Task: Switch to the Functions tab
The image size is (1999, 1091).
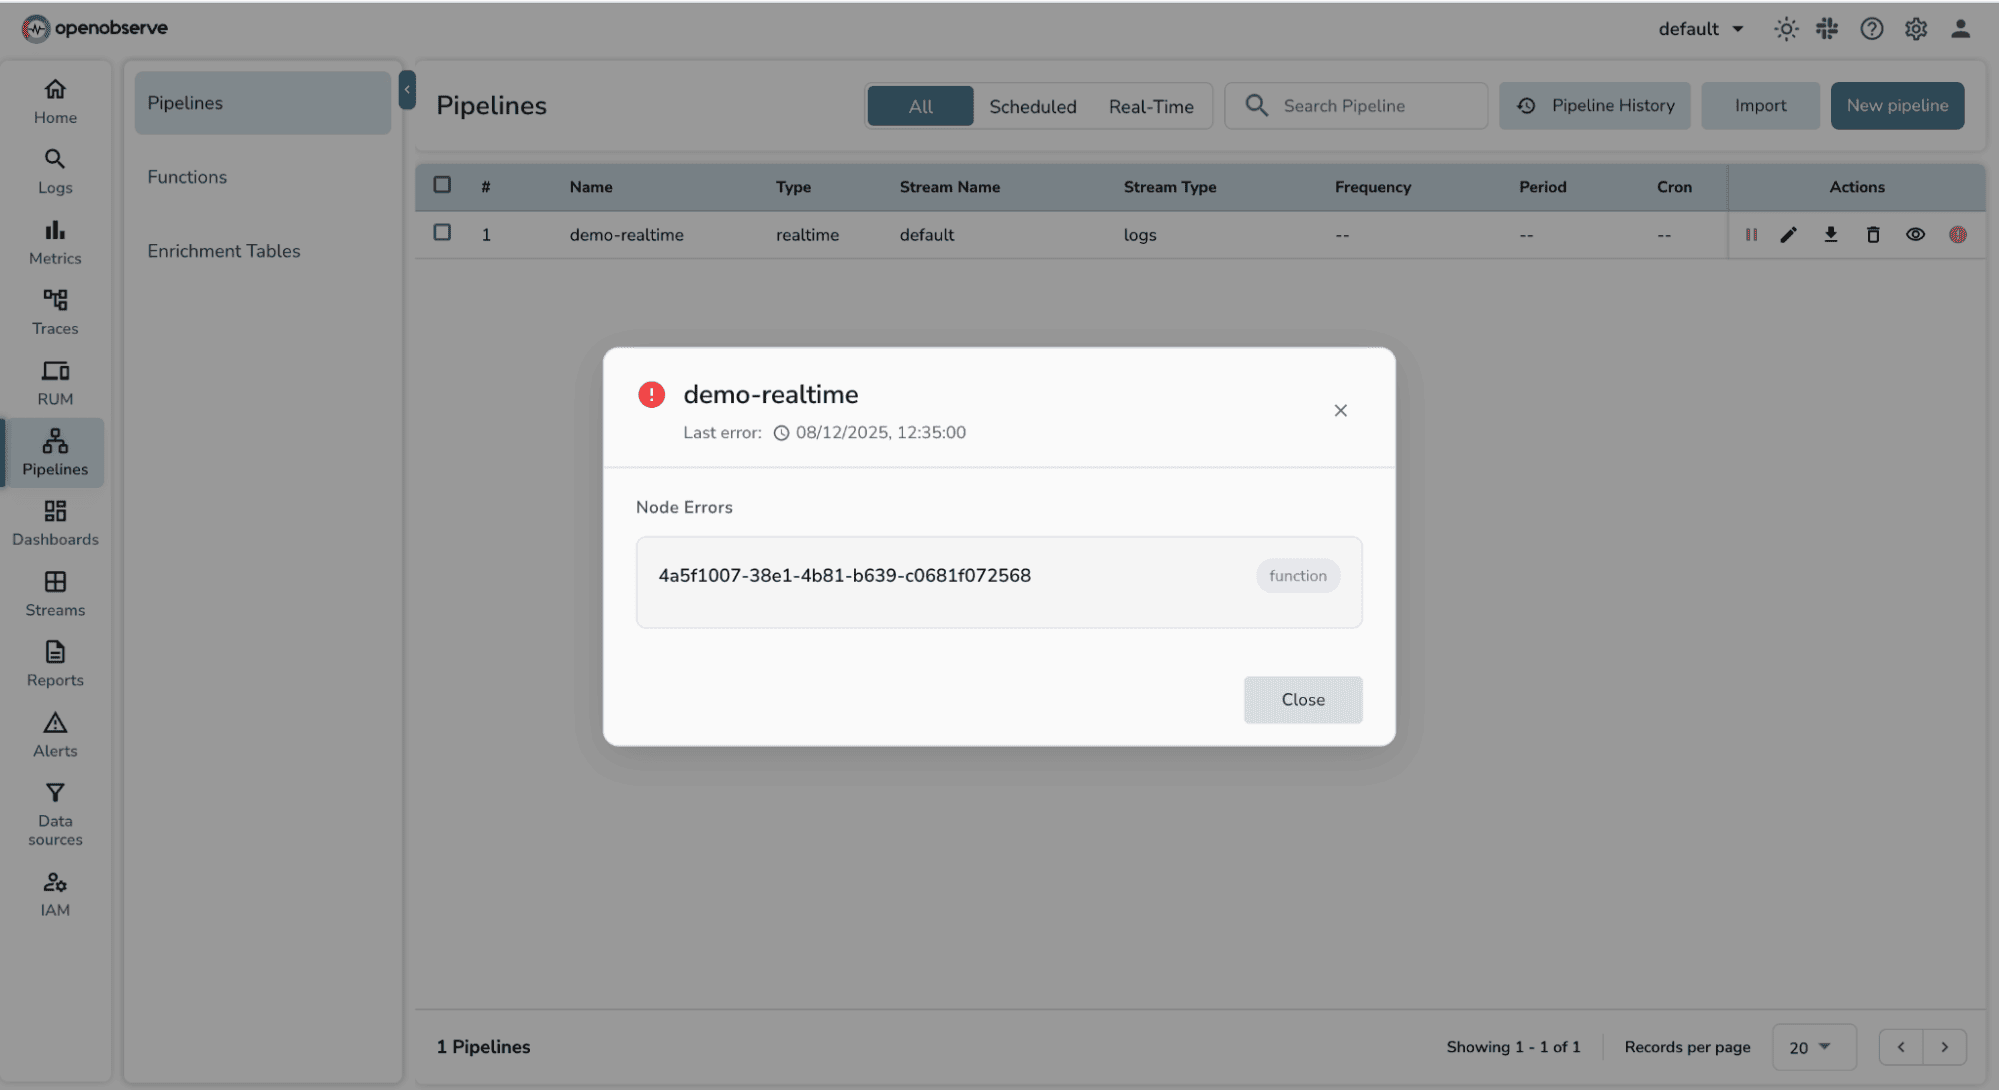Action: click(187, 177)
